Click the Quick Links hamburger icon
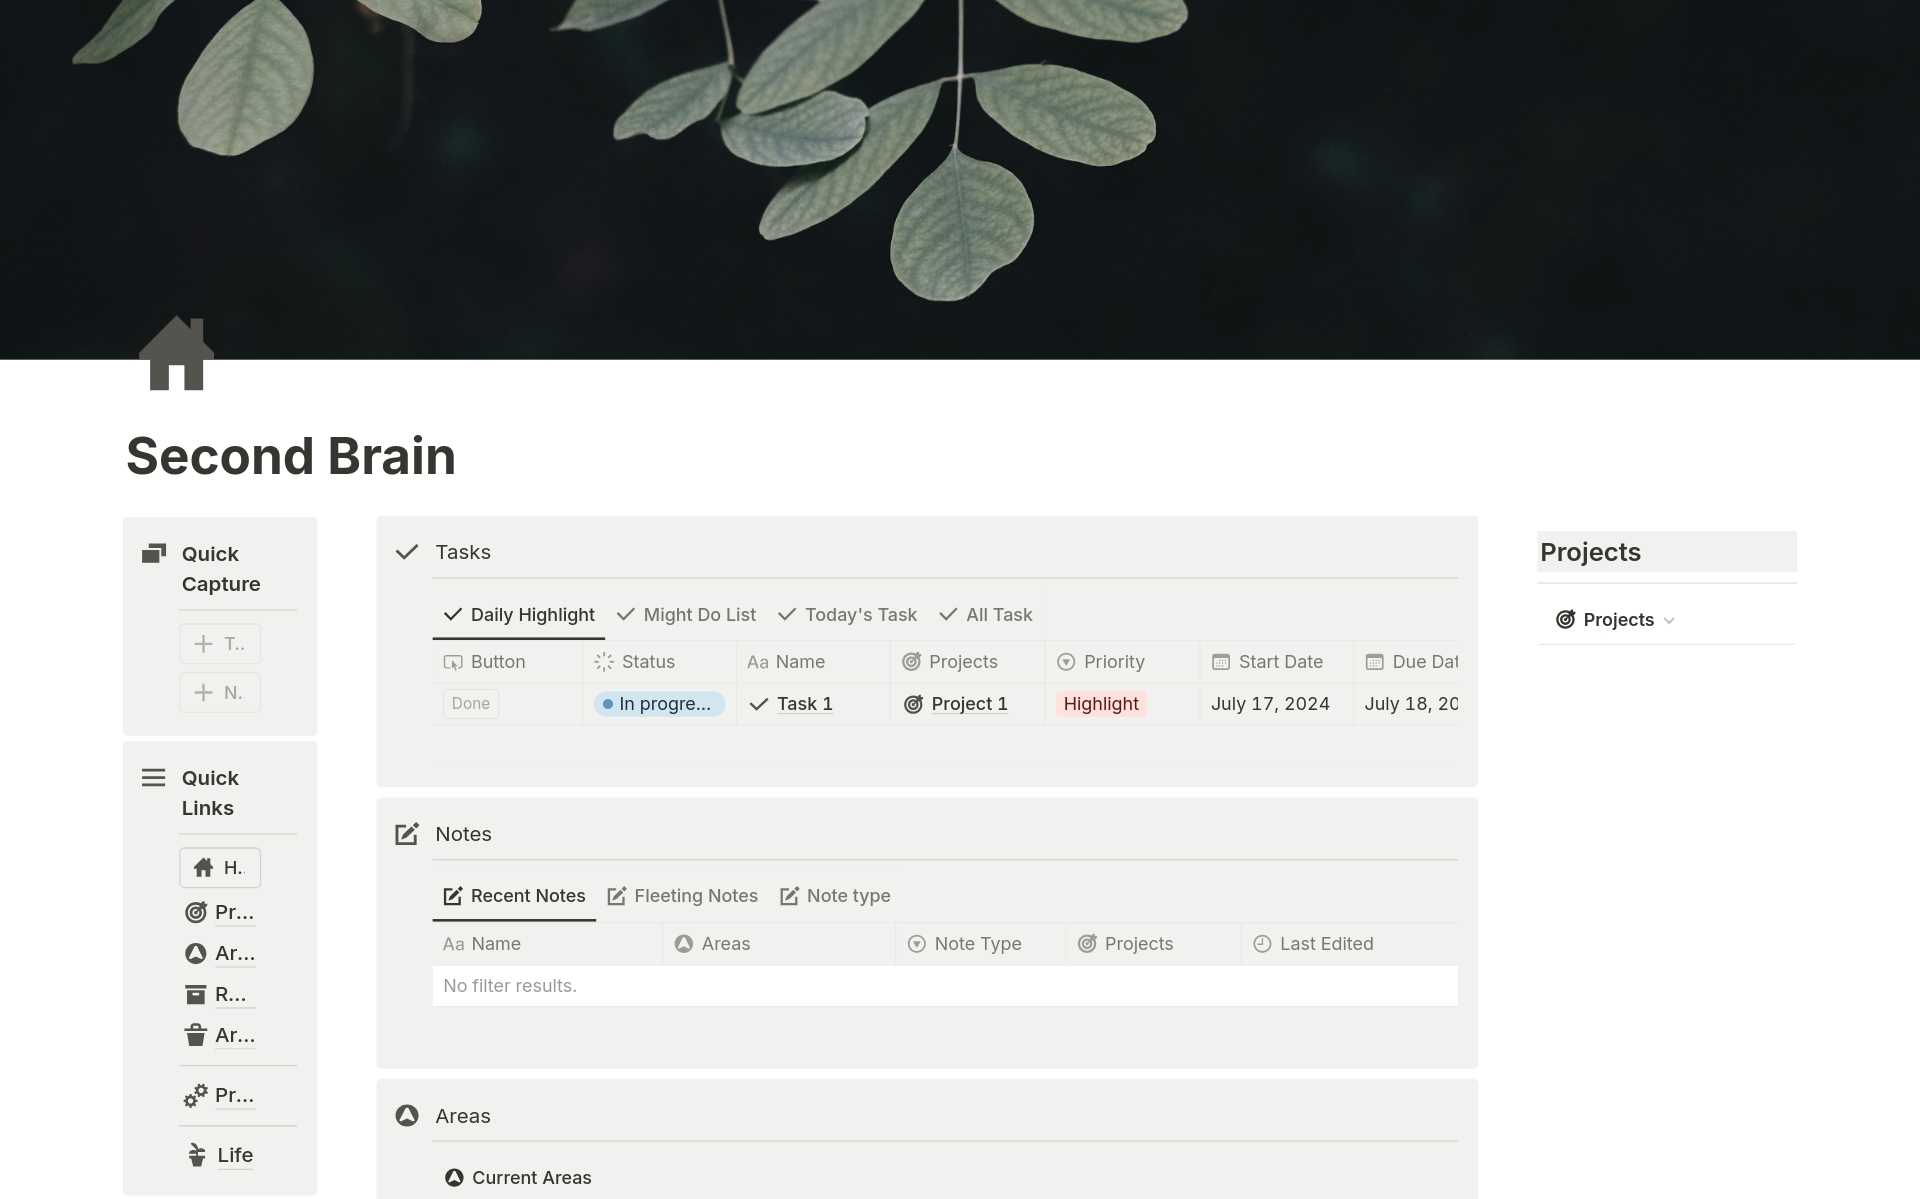This screenshot has width=1920, height=1199. [153, 778]
